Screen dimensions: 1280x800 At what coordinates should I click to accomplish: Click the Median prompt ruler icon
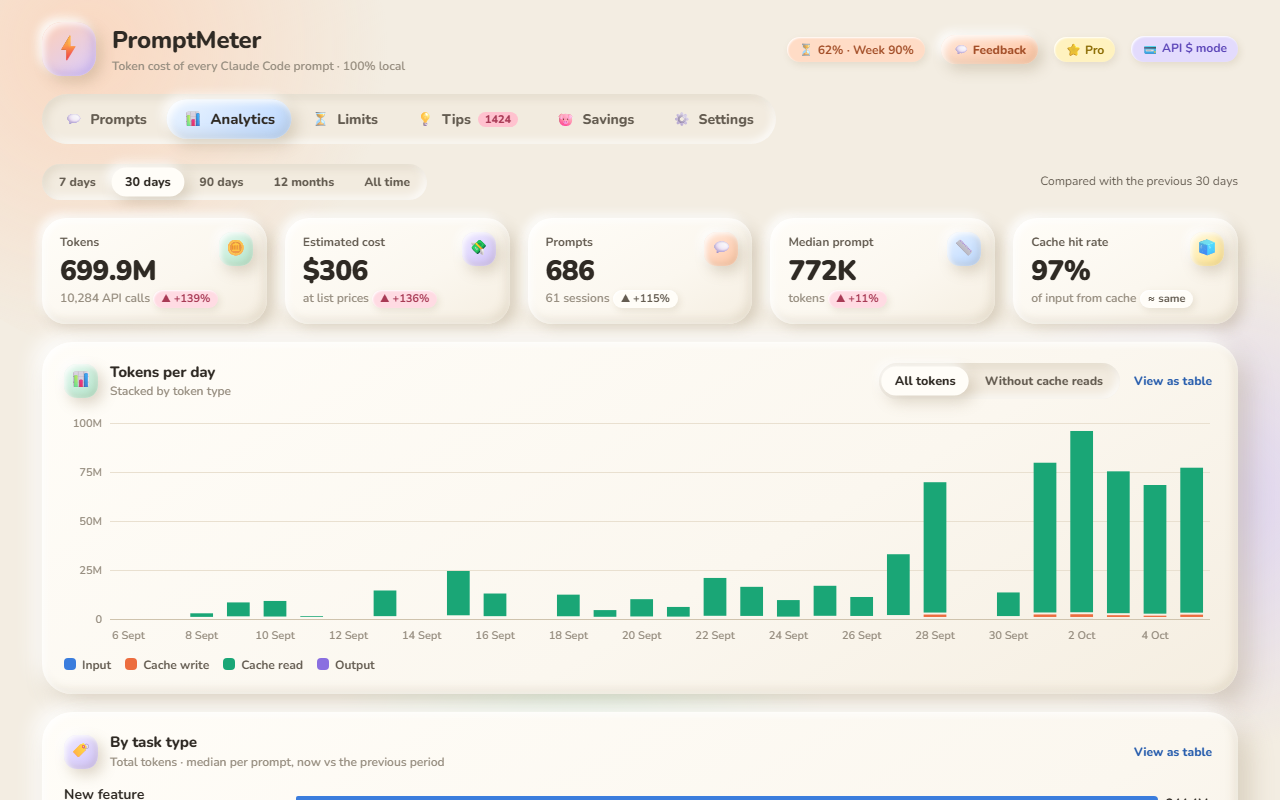[x=964, y=248]
